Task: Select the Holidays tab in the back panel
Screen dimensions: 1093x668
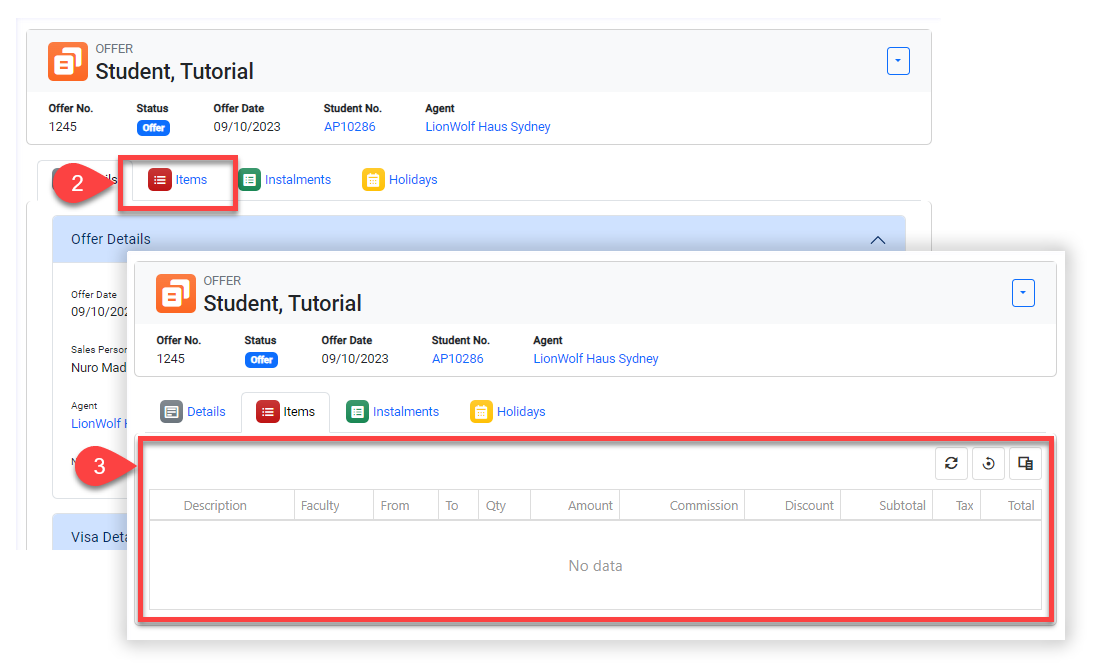Action: pos(401,180)
